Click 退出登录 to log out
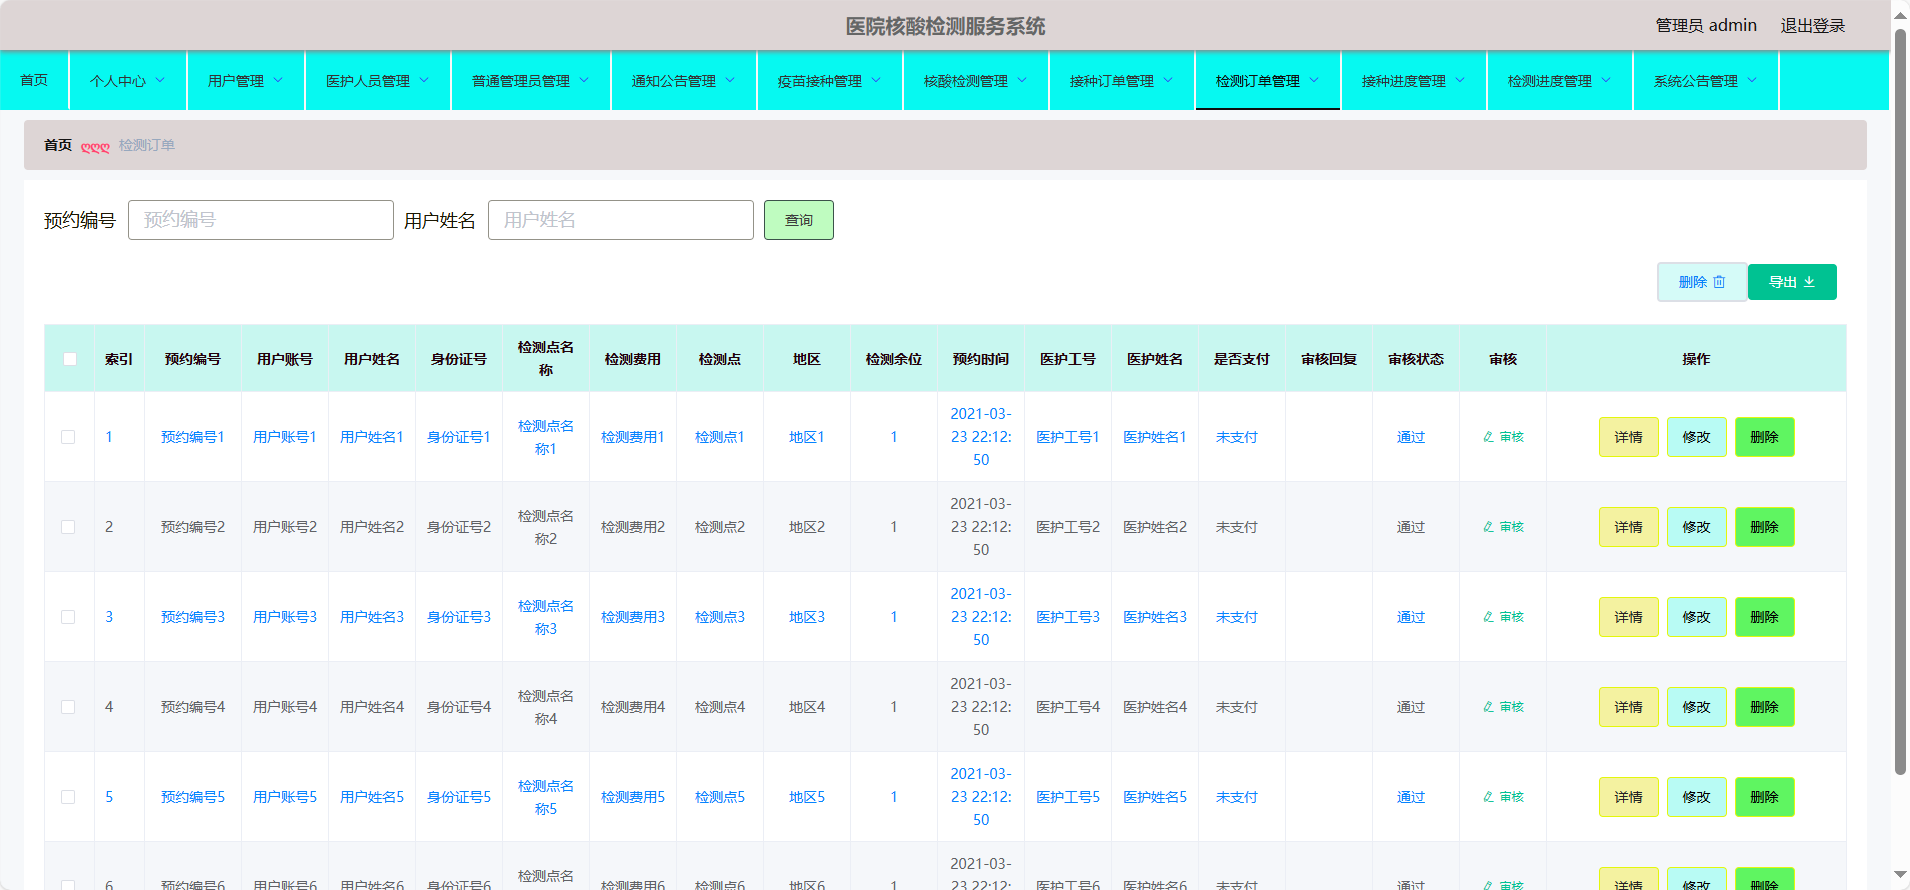 point(1812,26)
